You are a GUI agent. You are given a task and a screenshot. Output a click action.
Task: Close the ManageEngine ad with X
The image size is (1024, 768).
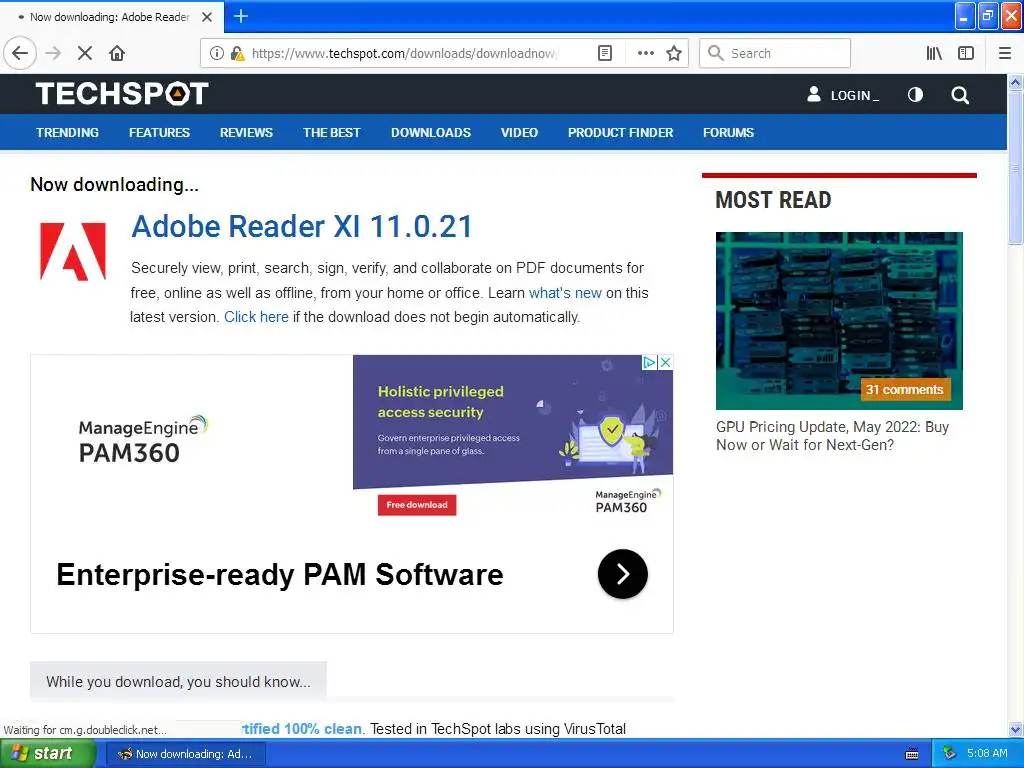(665, 362)
